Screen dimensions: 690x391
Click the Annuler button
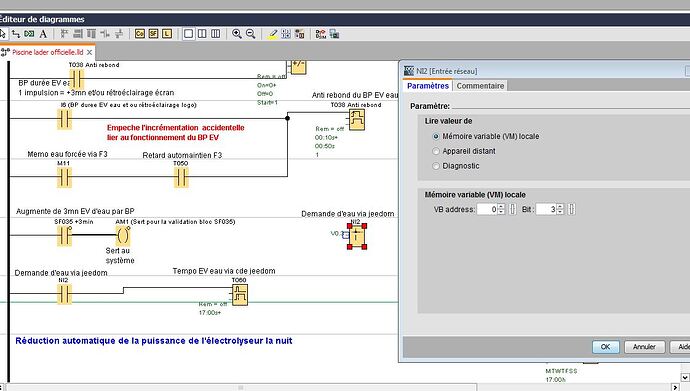[644, 347]
